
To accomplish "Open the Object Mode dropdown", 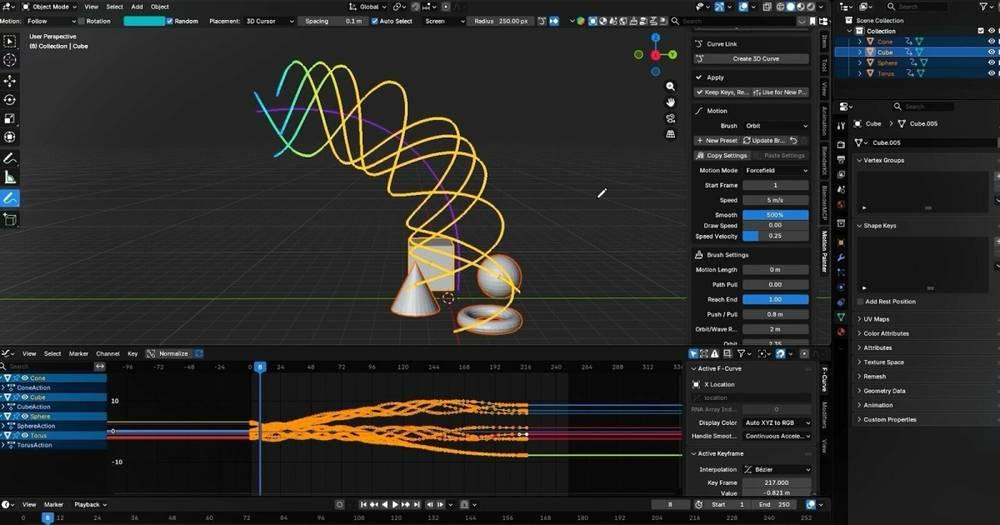I will tap(50, 6).
